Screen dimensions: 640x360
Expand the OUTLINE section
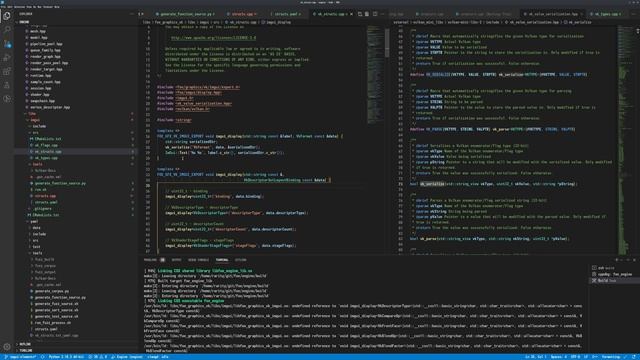coord(25,344)
